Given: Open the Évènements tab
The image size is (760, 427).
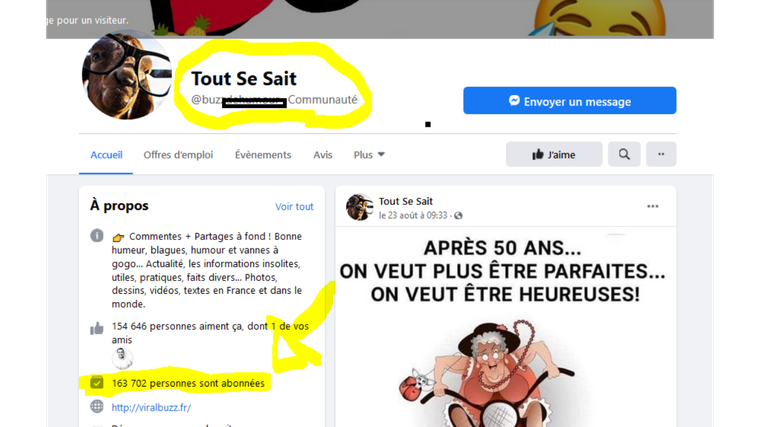Looking at the screenshot, I should [x=263, y=155].
